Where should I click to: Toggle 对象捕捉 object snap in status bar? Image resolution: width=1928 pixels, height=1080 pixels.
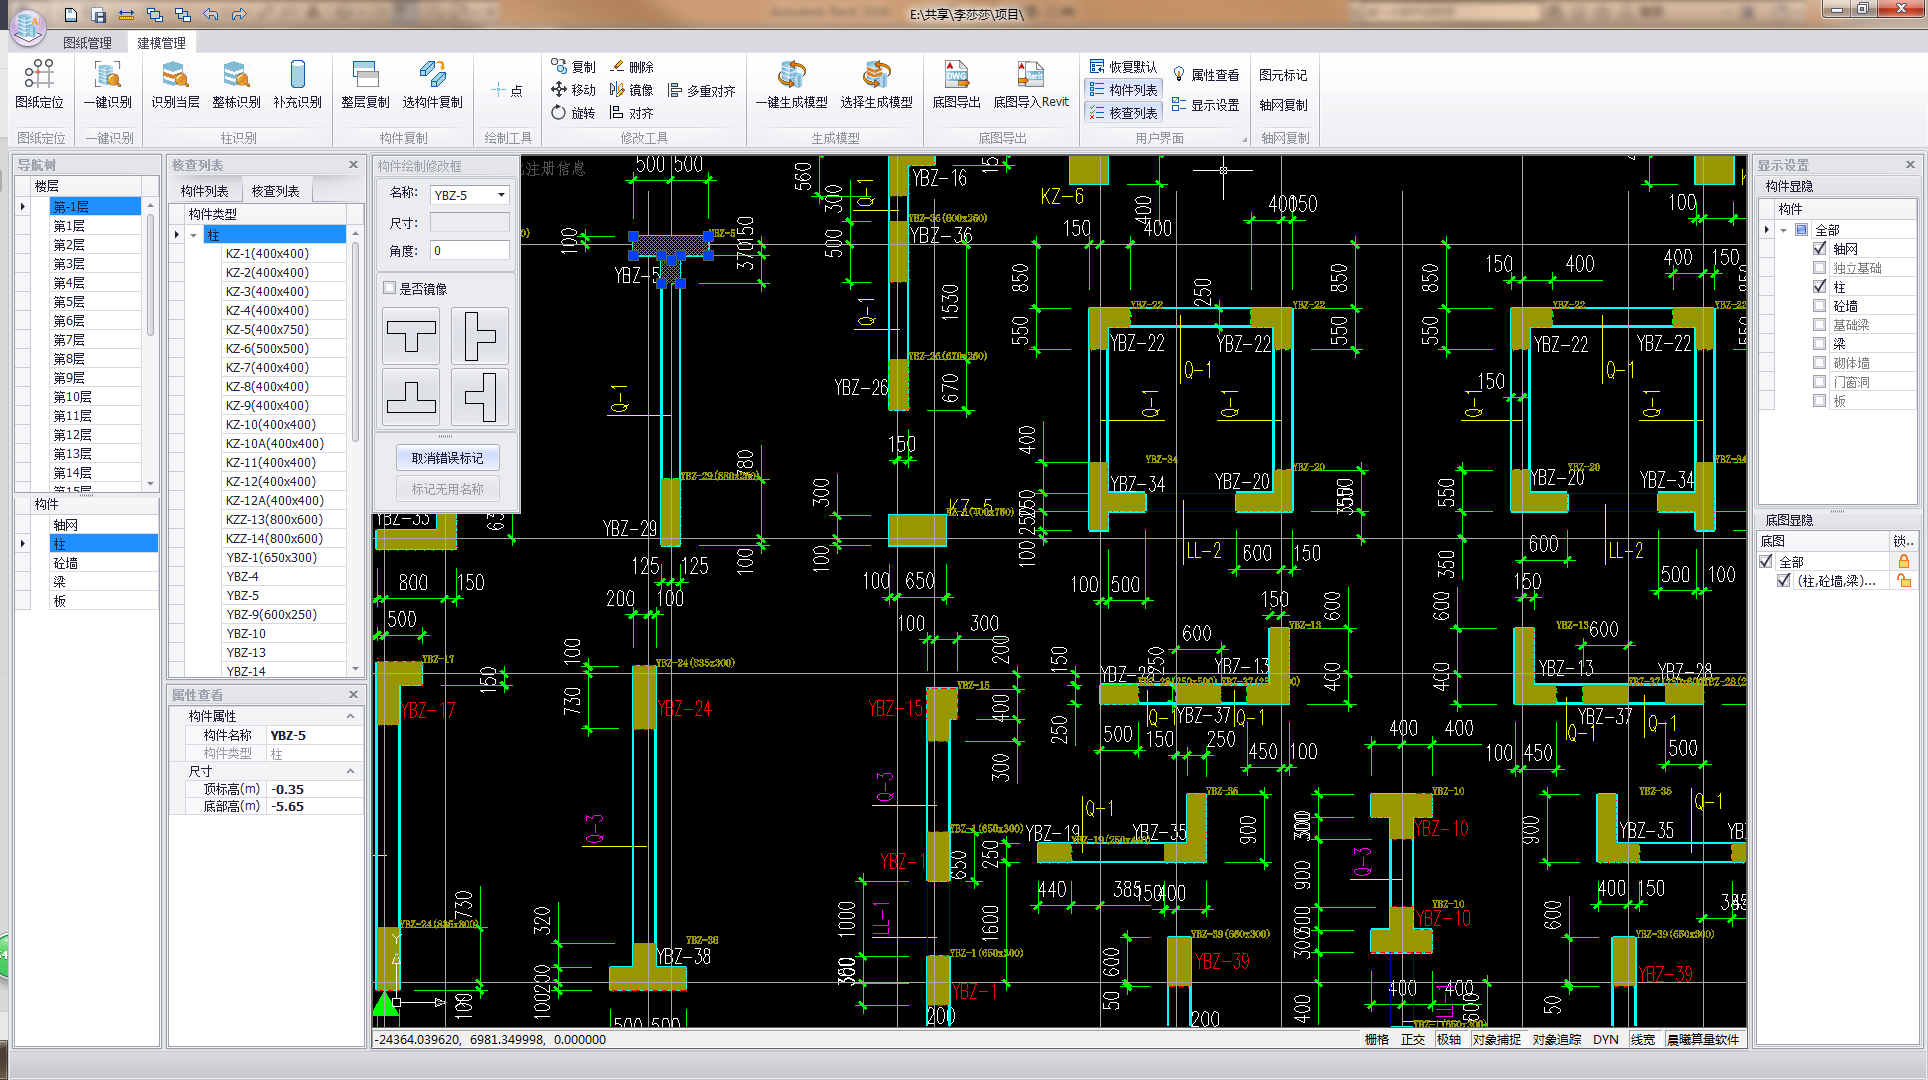tap(1496, 1040)
